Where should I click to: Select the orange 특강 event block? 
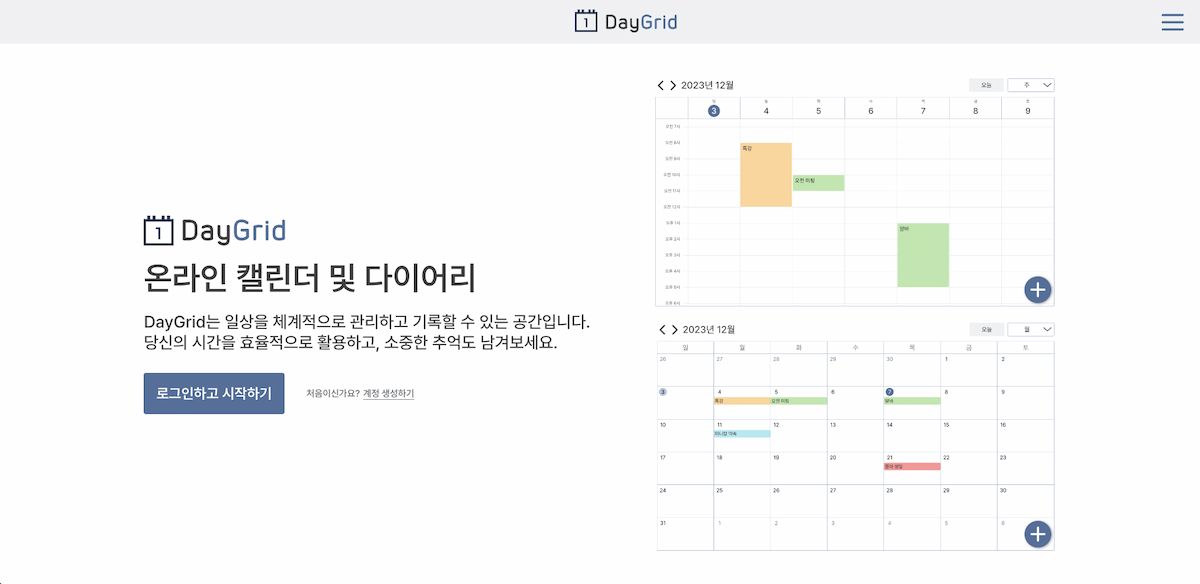765,175
